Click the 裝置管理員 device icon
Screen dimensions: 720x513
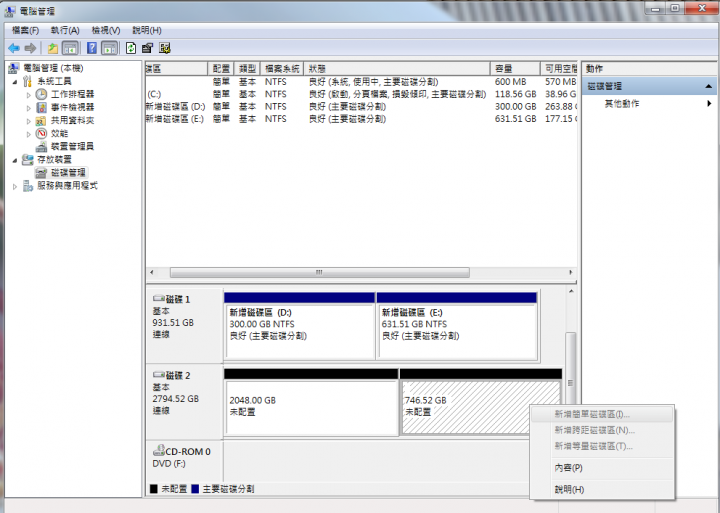point(41,147)
